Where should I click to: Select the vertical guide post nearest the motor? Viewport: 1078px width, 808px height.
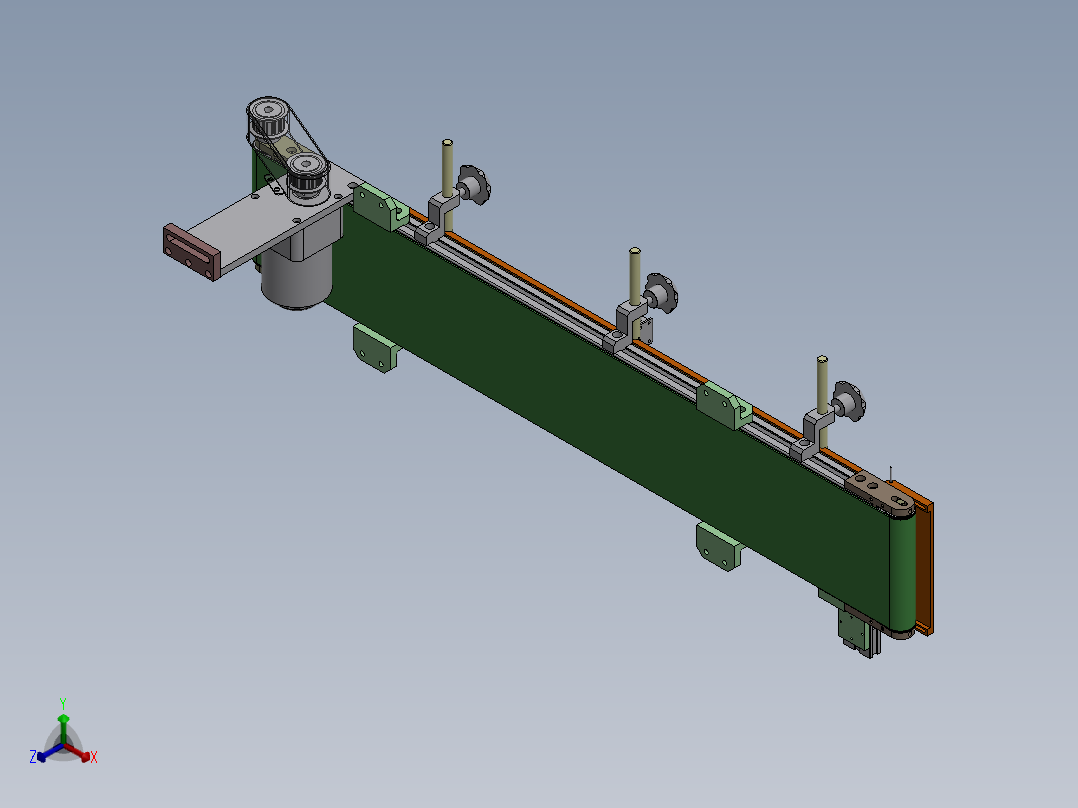[x=448, y=169]
